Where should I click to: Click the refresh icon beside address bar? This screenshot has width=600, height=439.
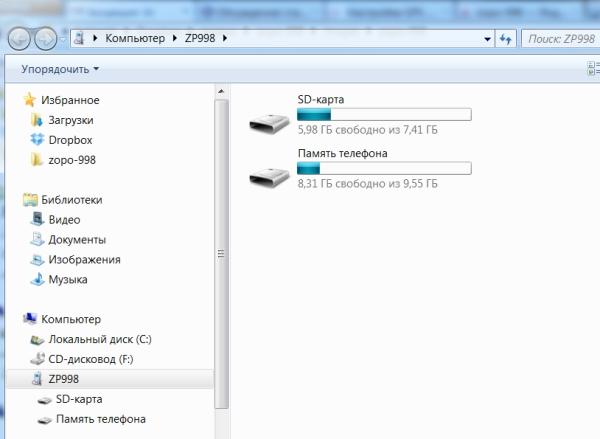505,39
